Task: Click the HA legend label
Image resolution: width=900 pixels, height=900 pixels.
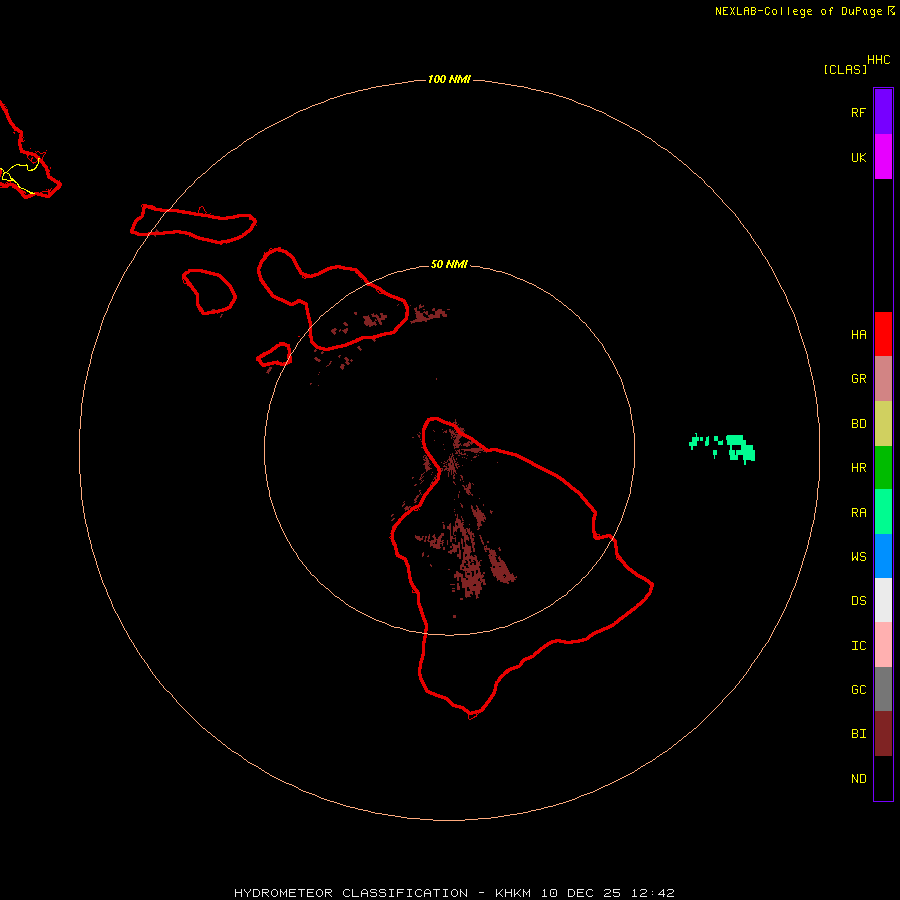Action: pos(858,335)
